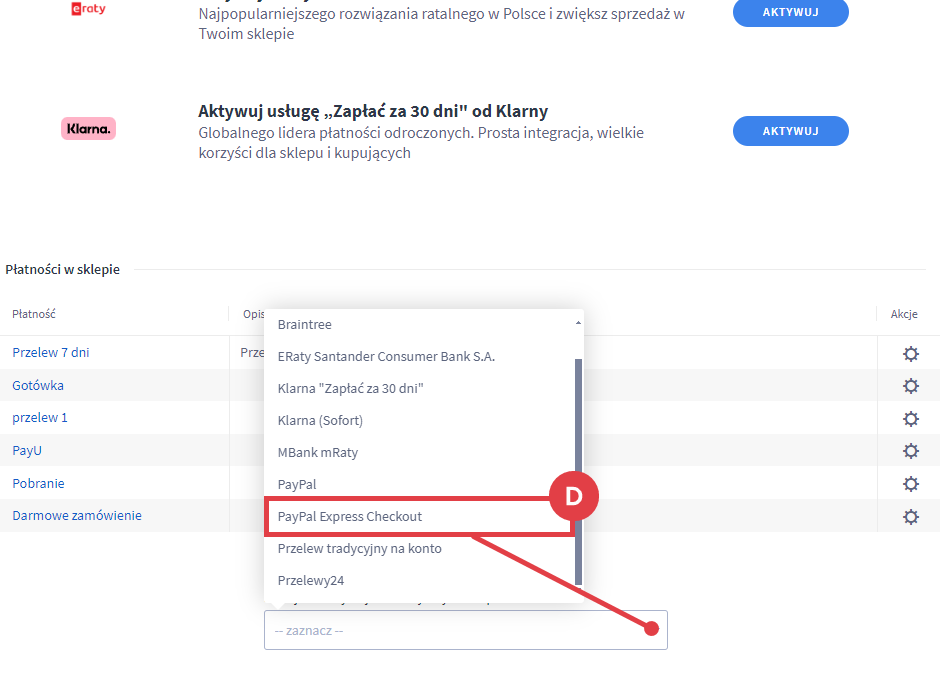
Task: Click the dropdown list scrollbar thumb
Action: 579,471
